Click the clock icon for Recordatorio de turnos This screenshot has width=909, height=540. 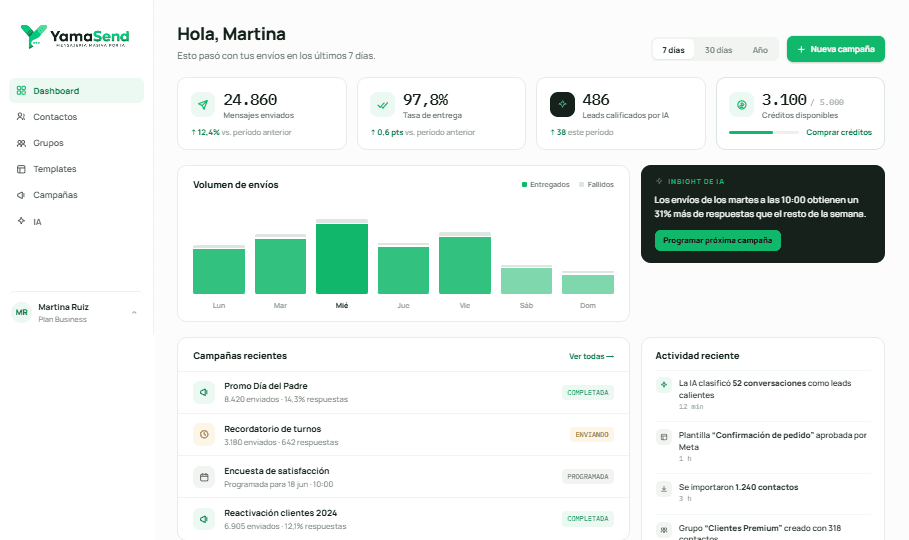(x=204, y=434)
